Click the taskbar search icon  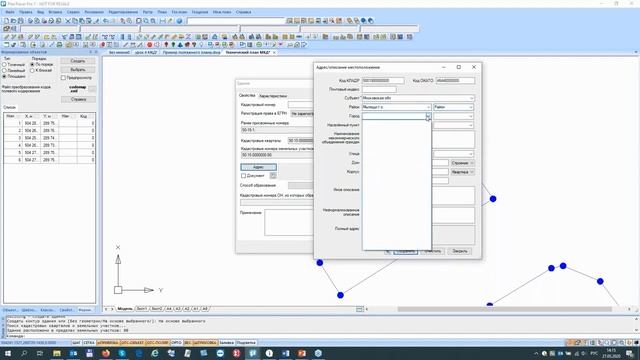(24, 353)
